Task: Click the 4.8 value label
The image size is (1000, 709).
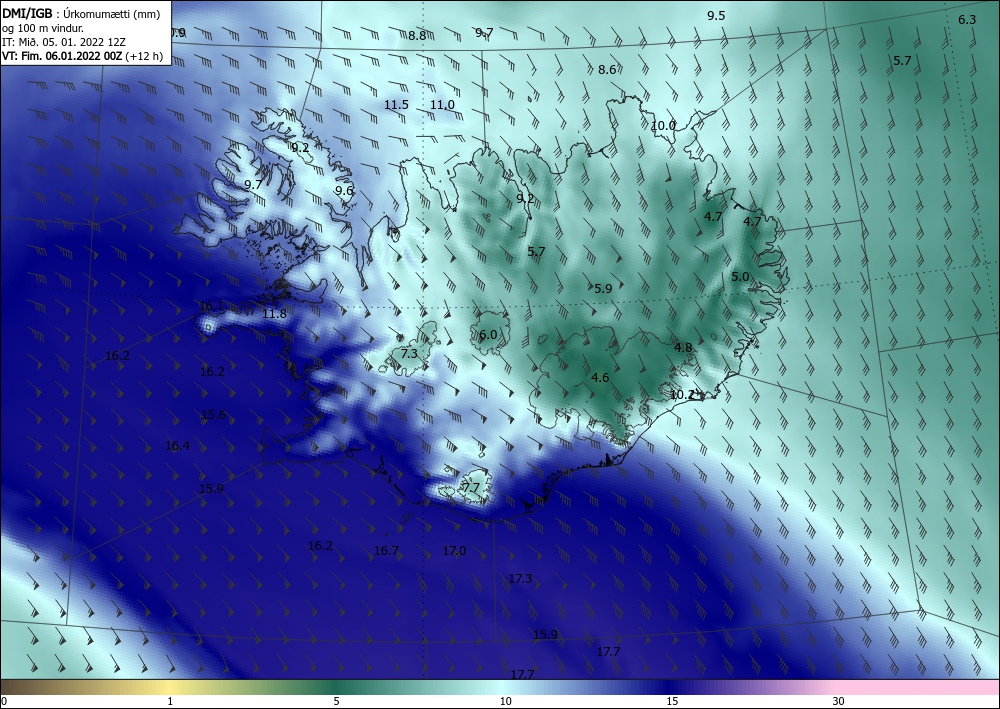Action: 683,347
